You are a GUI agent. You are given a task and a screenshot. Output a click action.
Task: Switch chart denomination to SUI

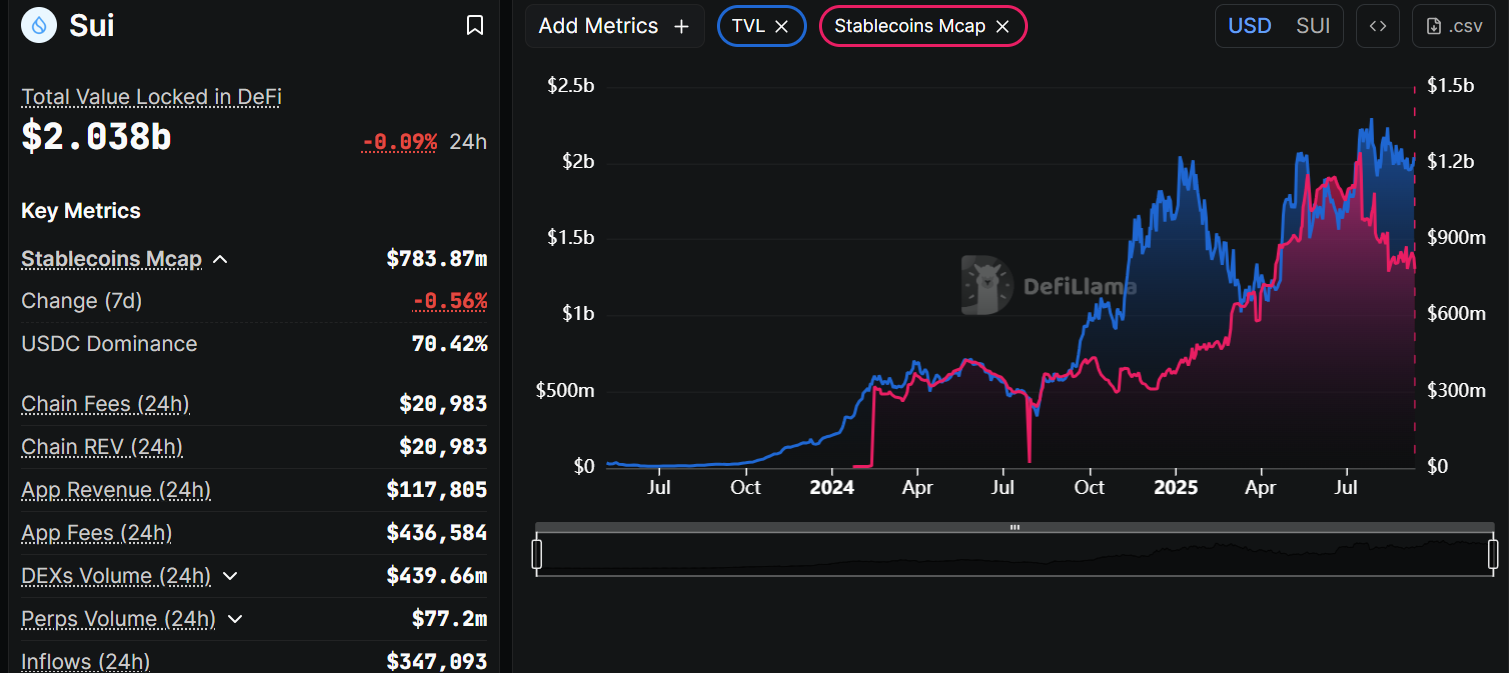tap(1313, 26)
